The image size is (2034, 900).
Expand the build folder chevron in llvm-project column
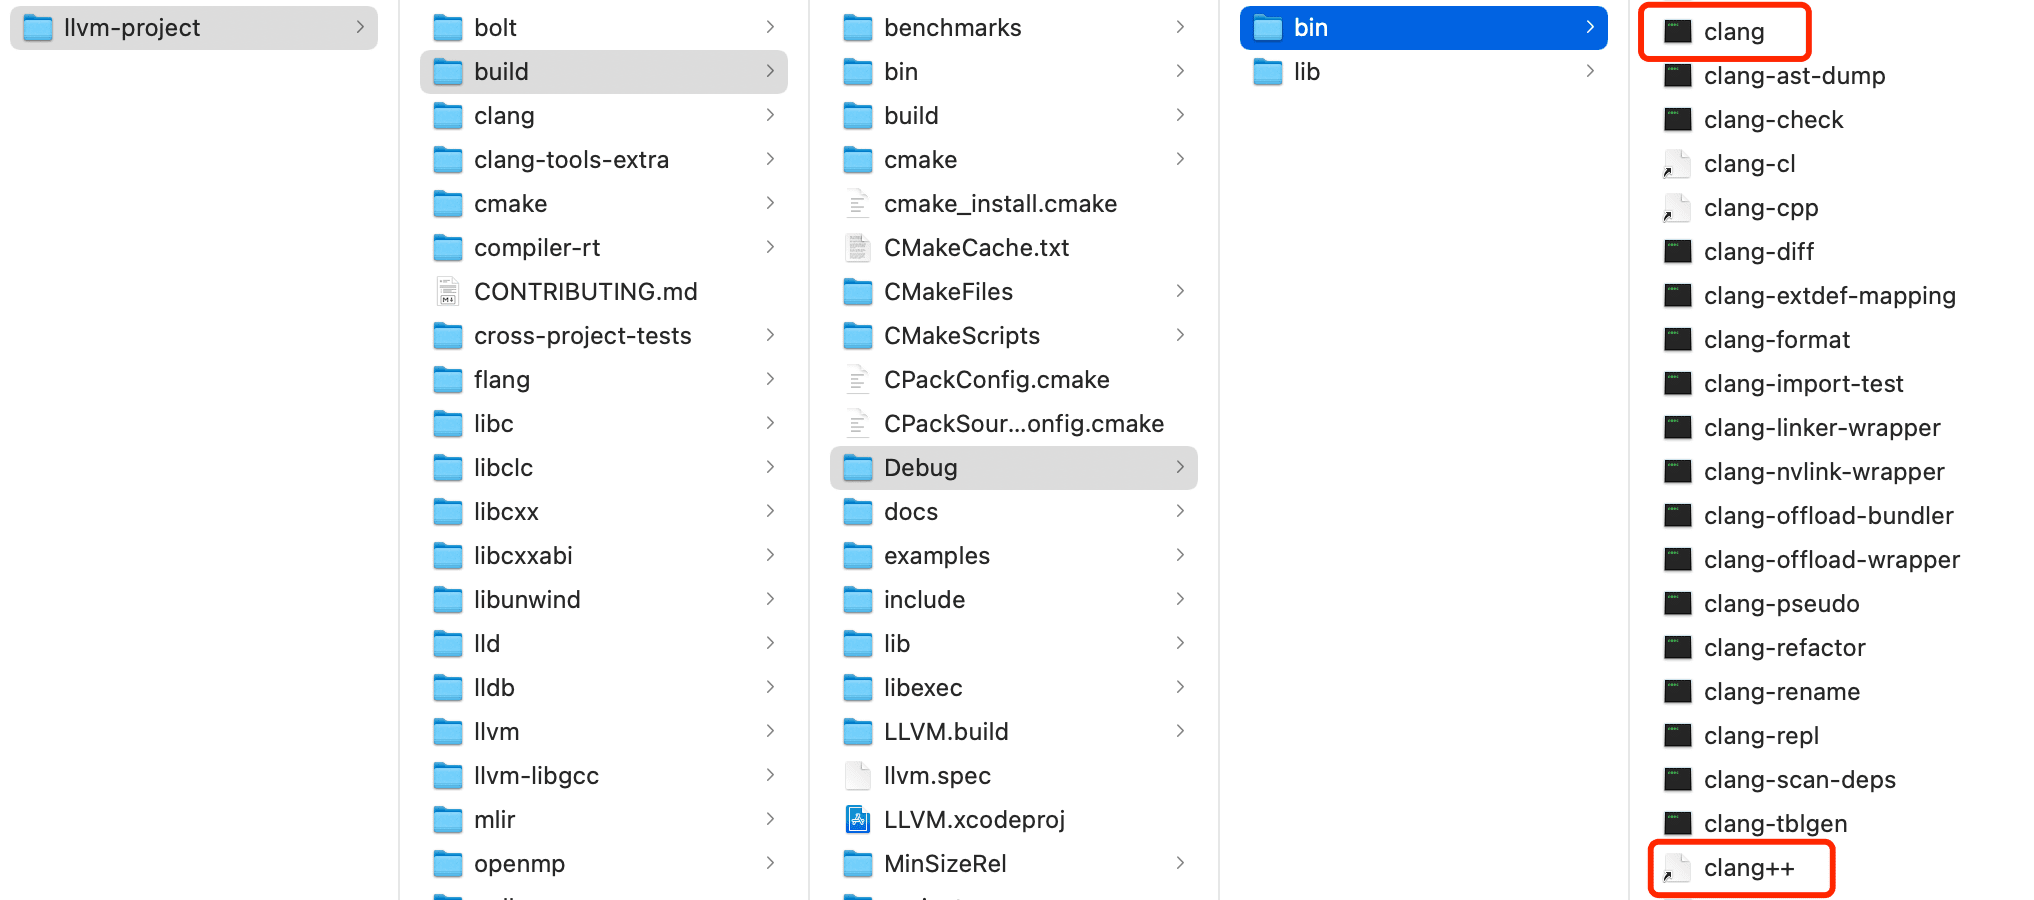point(770,72)
